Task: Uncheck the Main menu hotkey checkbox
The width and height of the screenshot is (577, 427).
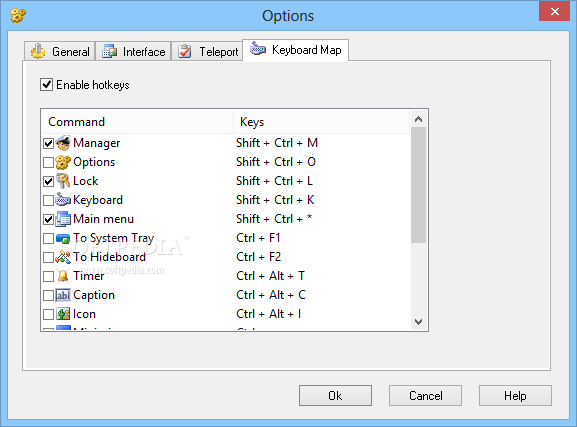Action: [x=49, y=219]
